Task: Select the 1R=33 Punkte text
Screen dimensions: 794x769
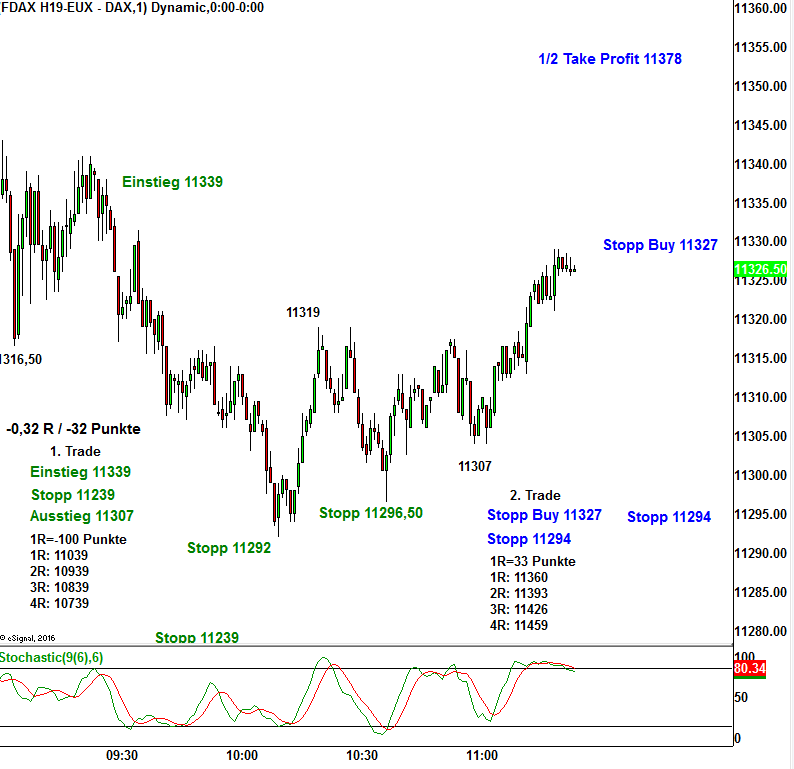Action: click(532, 561)
